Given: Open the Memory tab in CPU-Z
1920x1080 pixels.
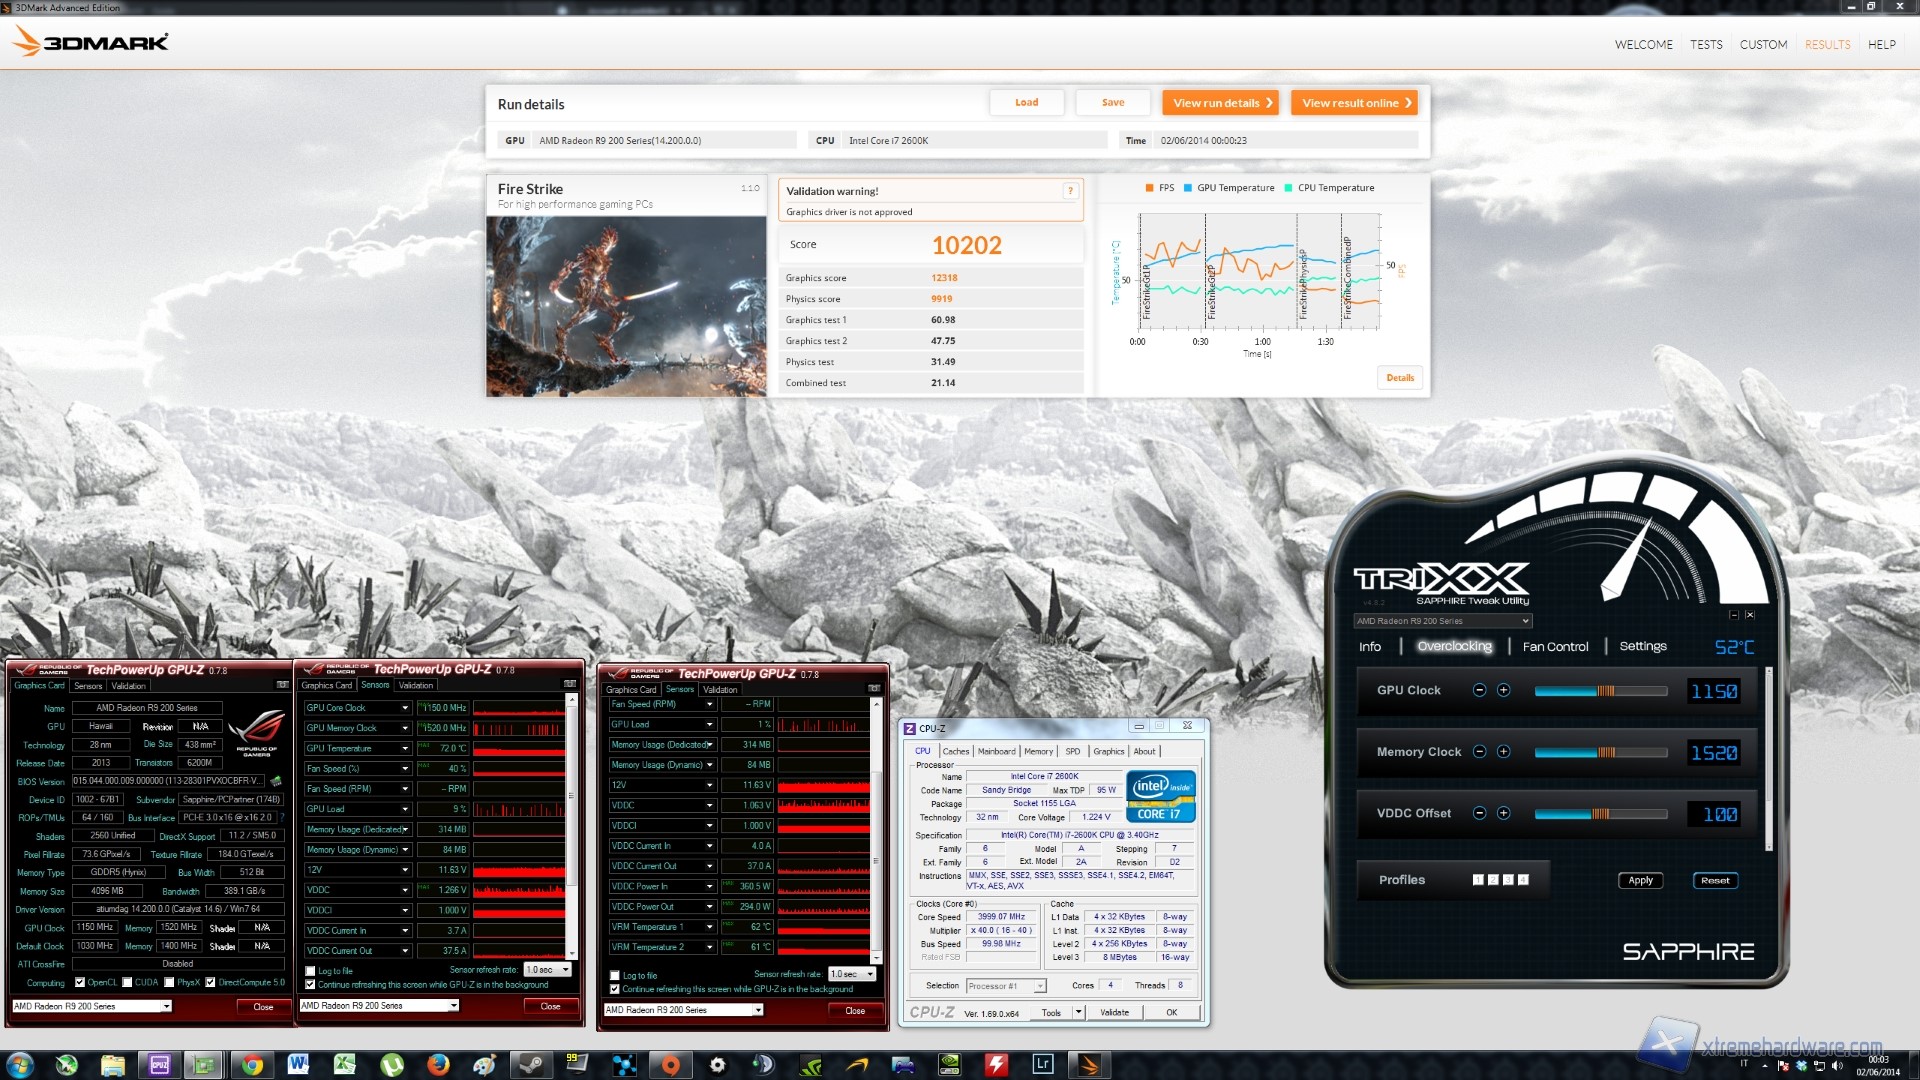Looking at the screenshot, I should [x=1038, y=751].
